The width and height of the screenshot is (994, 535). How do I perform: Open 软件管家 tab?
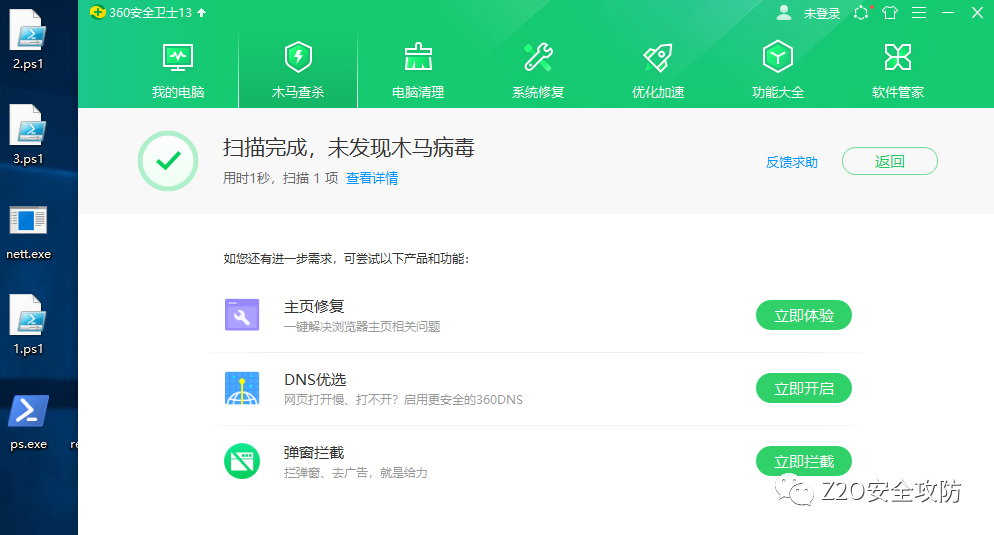[898, 70]
